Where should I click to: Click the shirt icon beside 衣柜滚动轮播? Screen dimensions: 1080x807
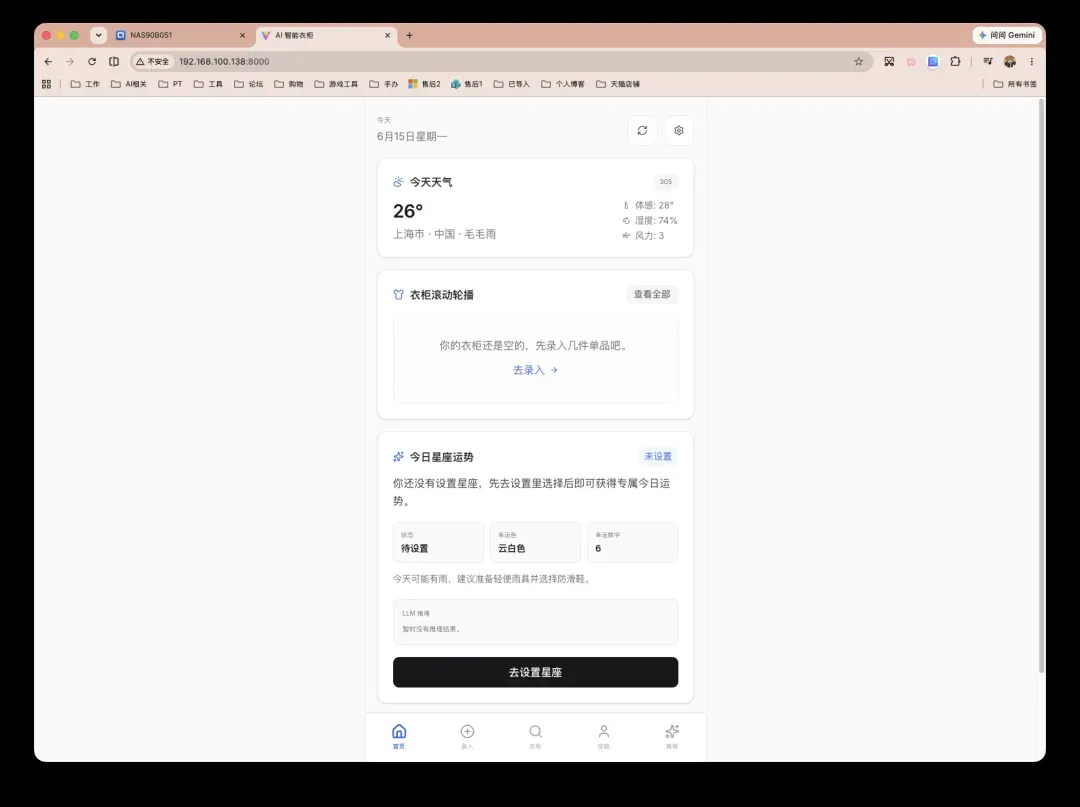[x=398, y=295]
